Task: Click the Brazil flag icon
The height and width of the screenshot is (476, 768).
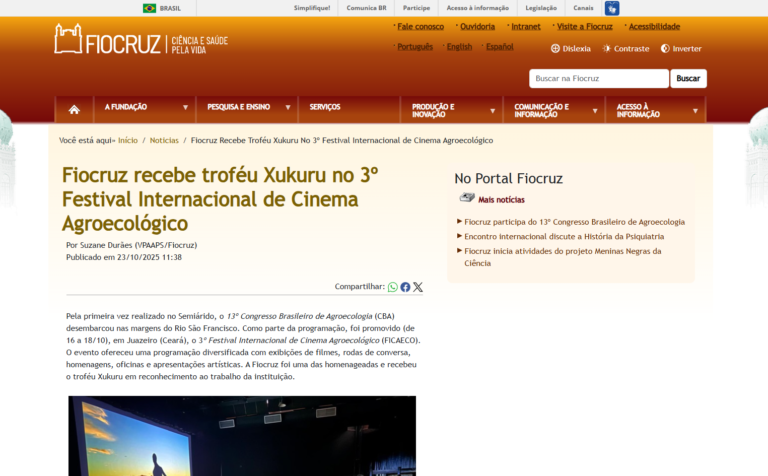Action: [149, 8]
